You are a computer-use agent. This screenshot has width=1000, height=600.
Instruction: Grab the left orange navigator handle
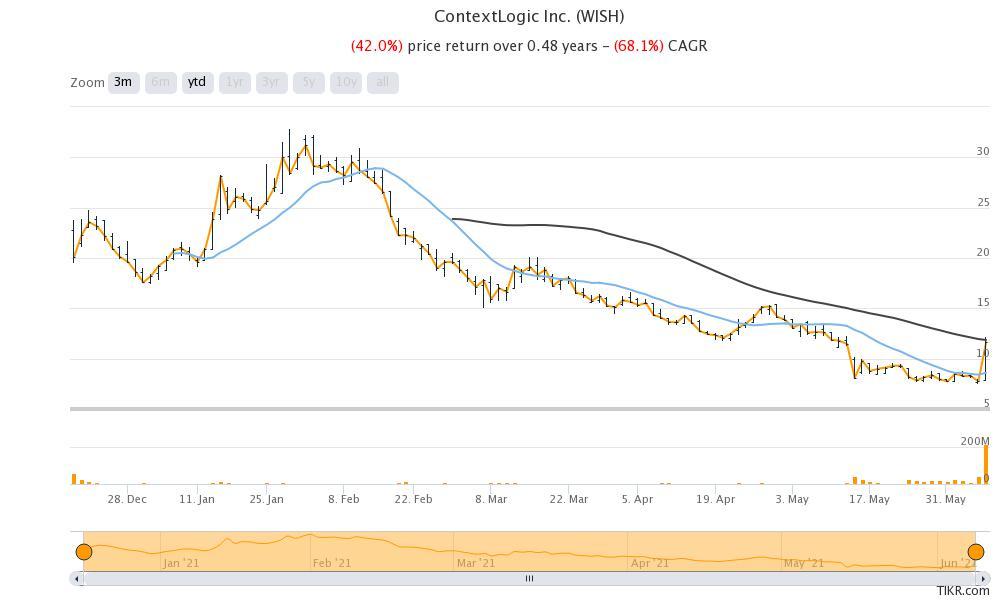84,552
